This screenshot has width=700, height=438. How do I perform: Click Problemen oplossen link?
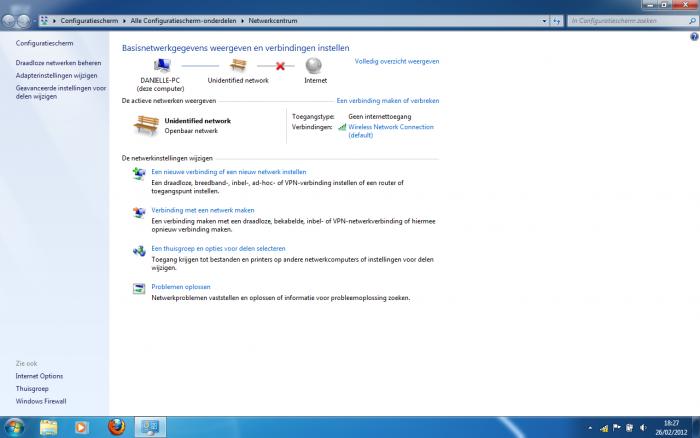point(181,287)
